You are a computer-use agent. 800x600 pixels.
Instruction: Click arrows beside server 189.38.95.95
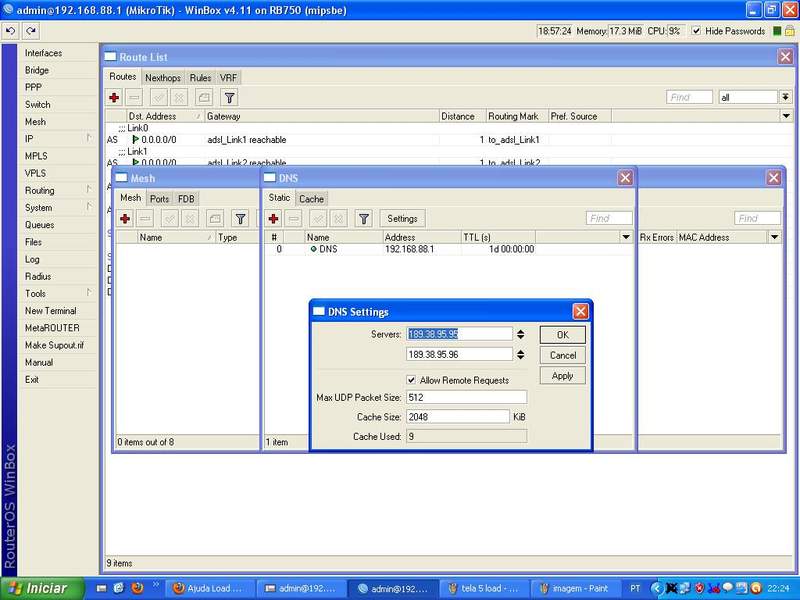[520, 334]
